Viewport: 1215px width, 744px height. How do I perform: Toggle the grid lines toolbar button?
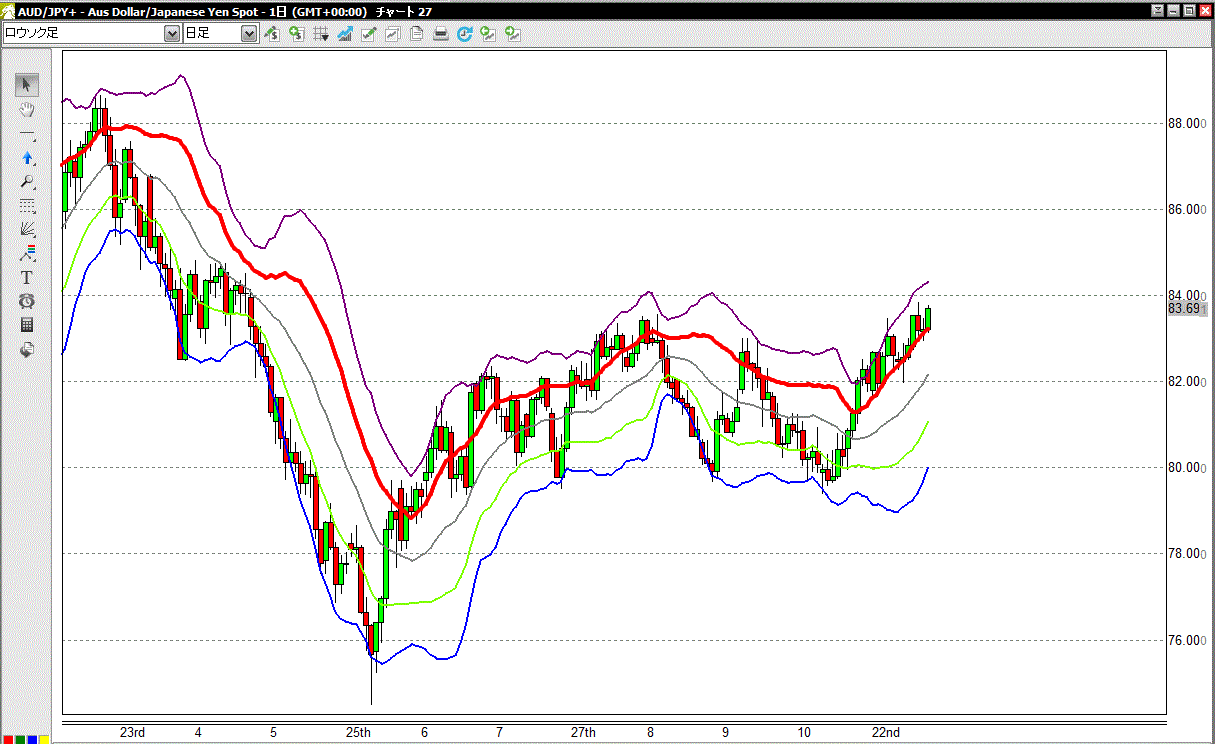click(x=321, y=34)
